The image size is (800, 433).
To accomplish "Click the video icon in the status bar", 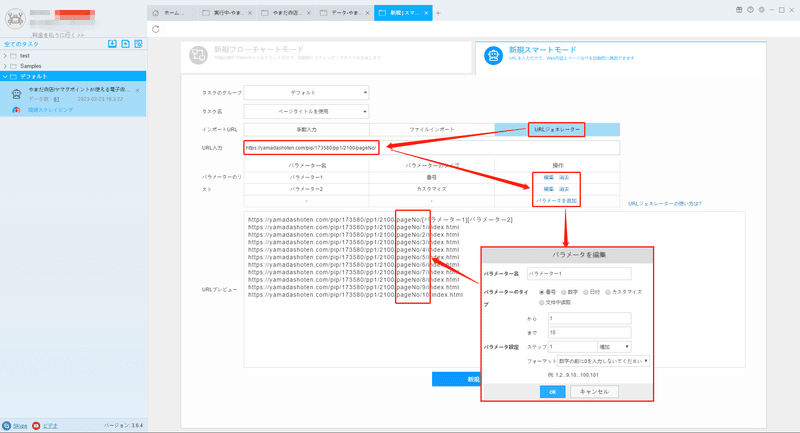I will pos(36,425).
